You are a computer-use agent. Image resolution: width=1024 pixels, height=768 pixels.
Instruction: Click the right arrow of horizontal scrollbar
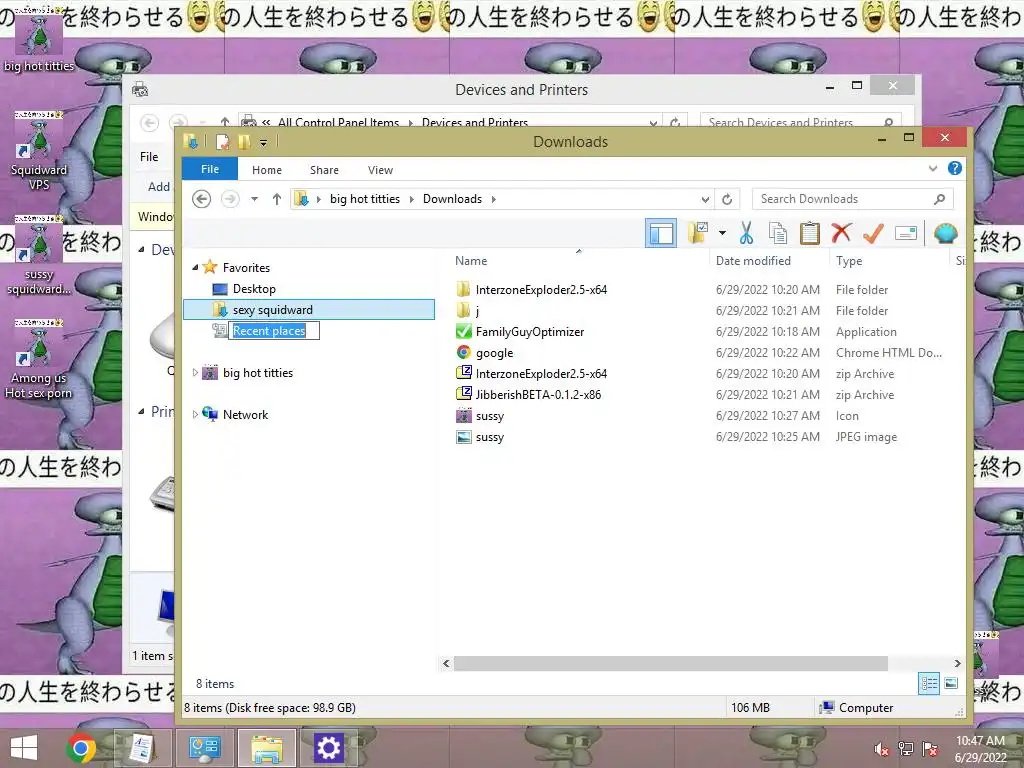click(957, 664)
